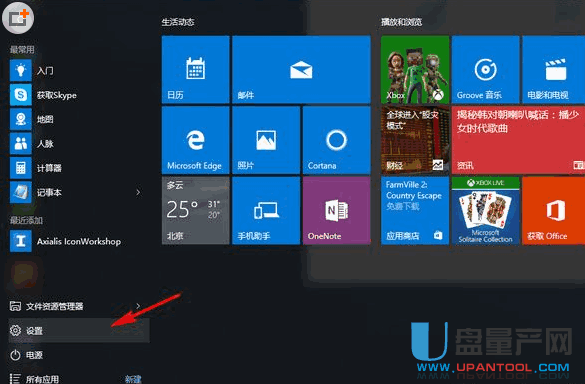
Task: Open 设置 settings
Action: click(x=79, y=331)
